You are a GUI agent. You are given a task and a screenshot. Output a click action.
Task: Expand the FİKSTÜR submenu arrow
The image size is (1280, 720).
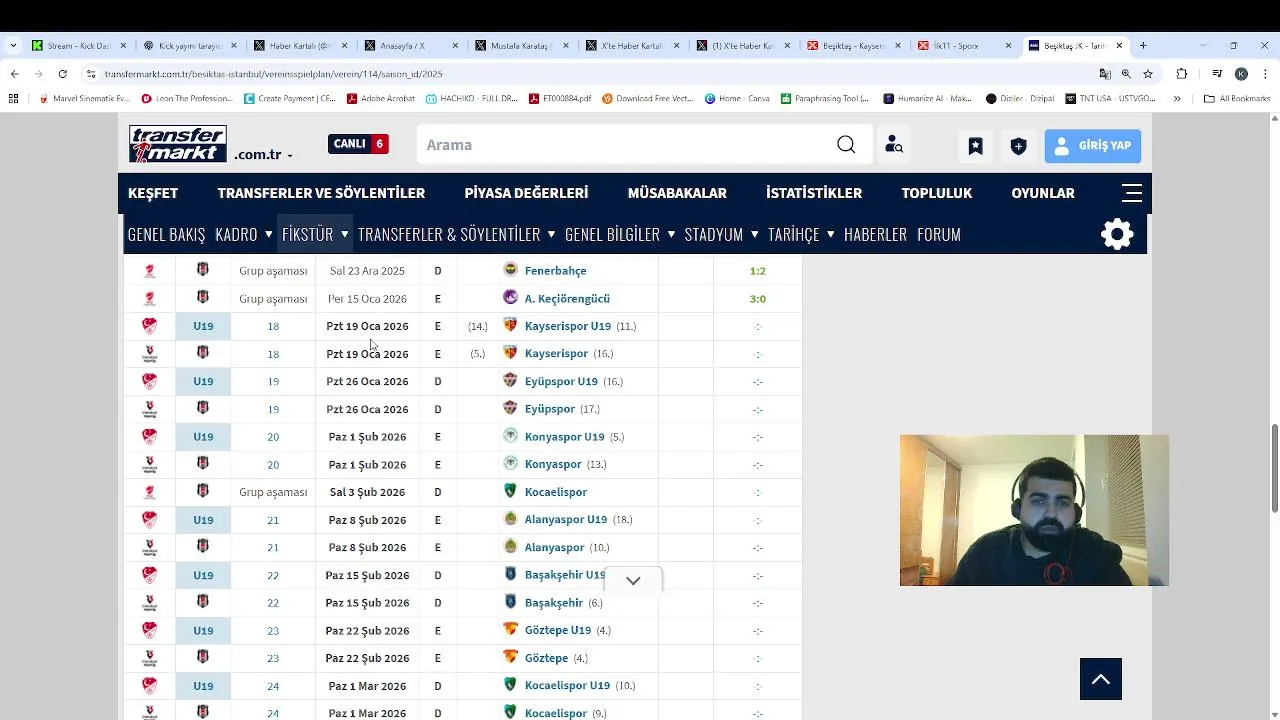pos(344,234)
